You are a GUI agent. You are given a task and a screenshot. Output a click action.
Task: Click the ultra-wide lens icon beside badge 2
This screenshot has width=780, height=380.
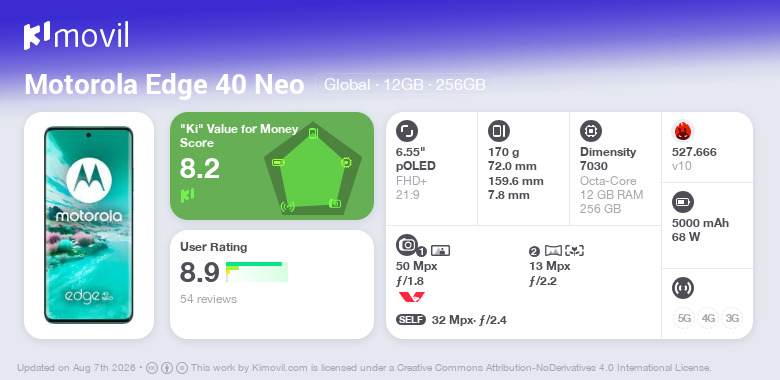(553, 251)
